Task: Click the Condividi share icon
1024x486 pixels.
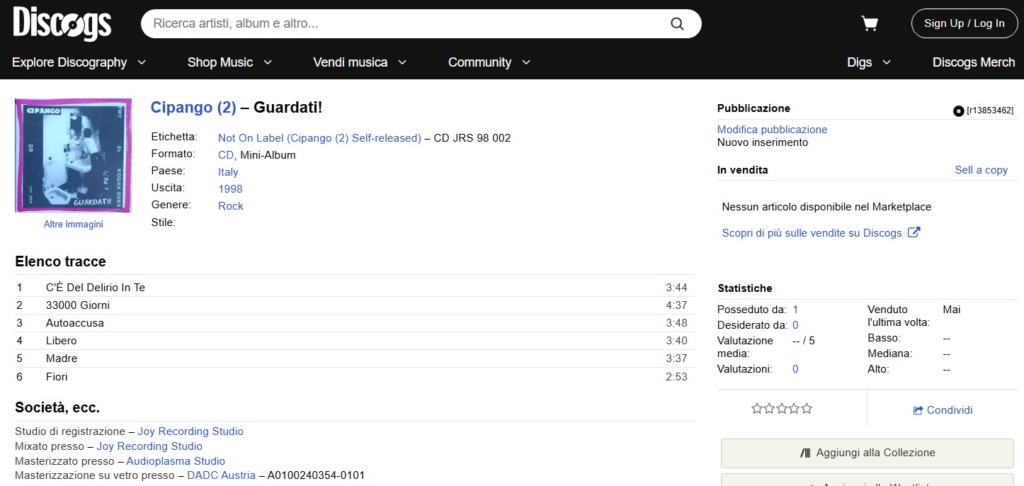Action: coord(918,410)
